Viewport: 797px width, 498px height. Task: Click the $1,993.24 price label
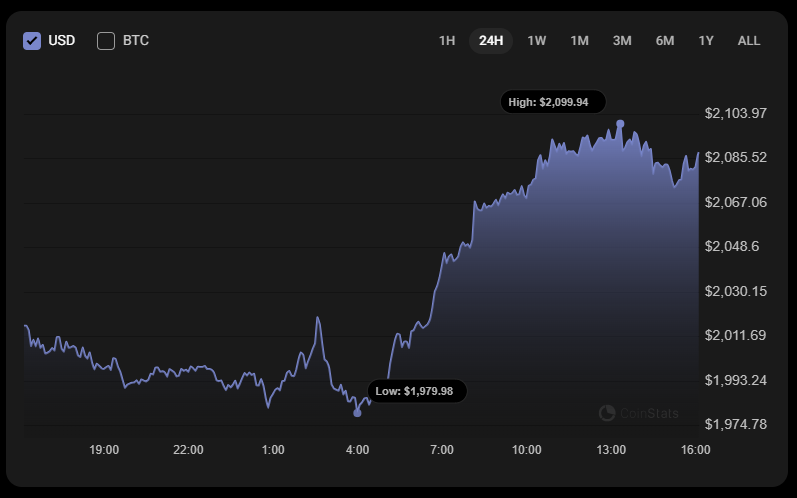pos(735,380)
